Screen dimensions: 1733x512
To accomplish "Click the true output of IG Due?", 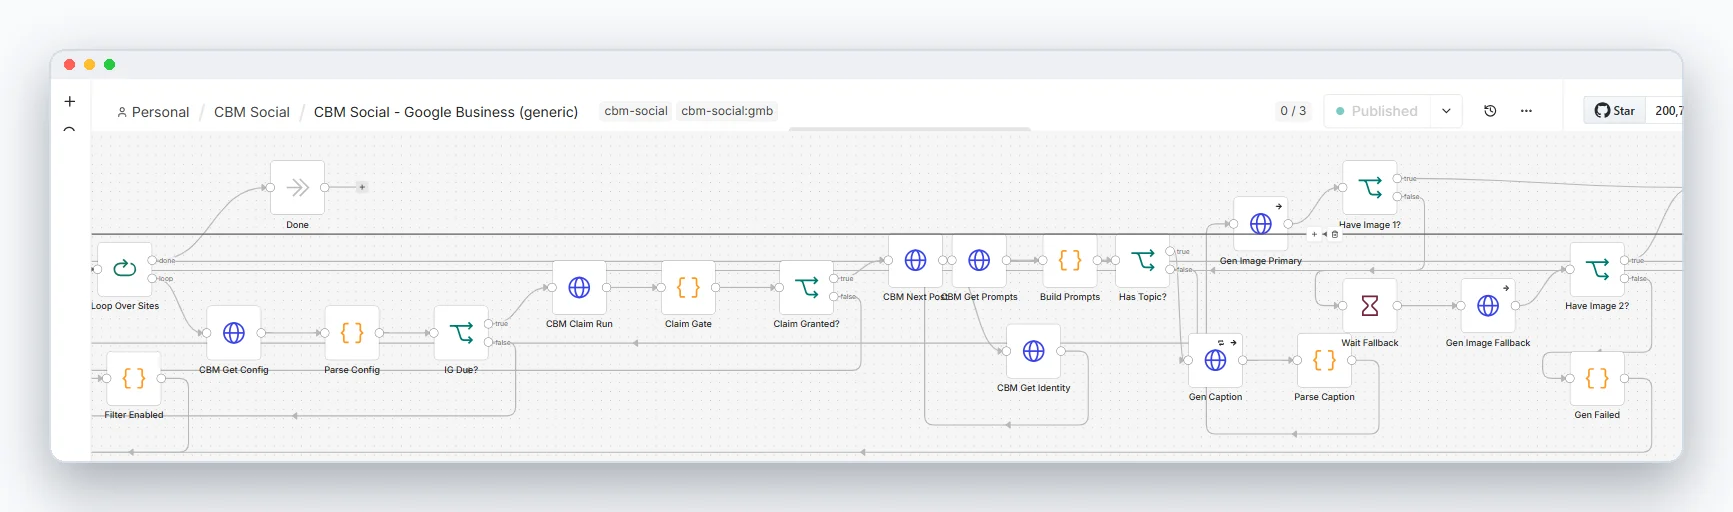I will [488, 323].
